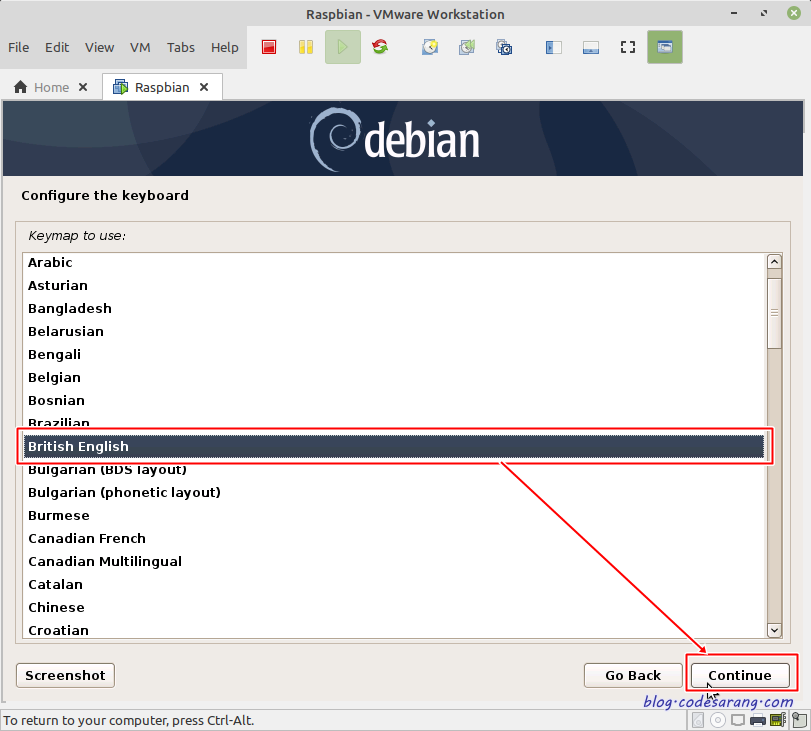Click the sound card status icon

pos(778,720)
